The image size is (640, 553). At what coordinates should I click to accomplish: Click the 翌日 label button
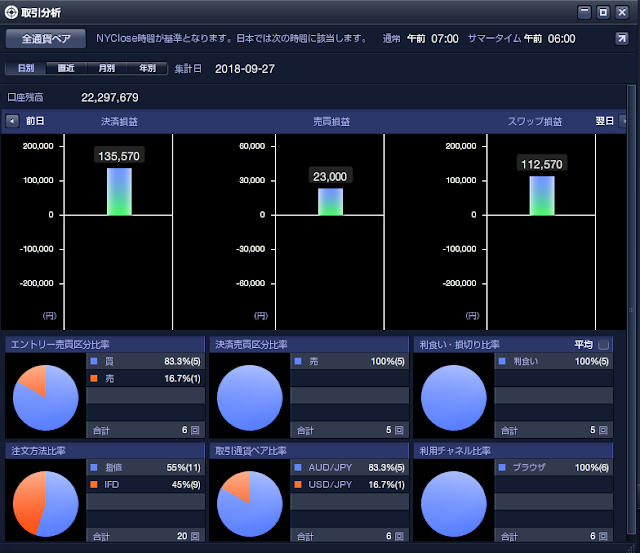click(604, 121)
